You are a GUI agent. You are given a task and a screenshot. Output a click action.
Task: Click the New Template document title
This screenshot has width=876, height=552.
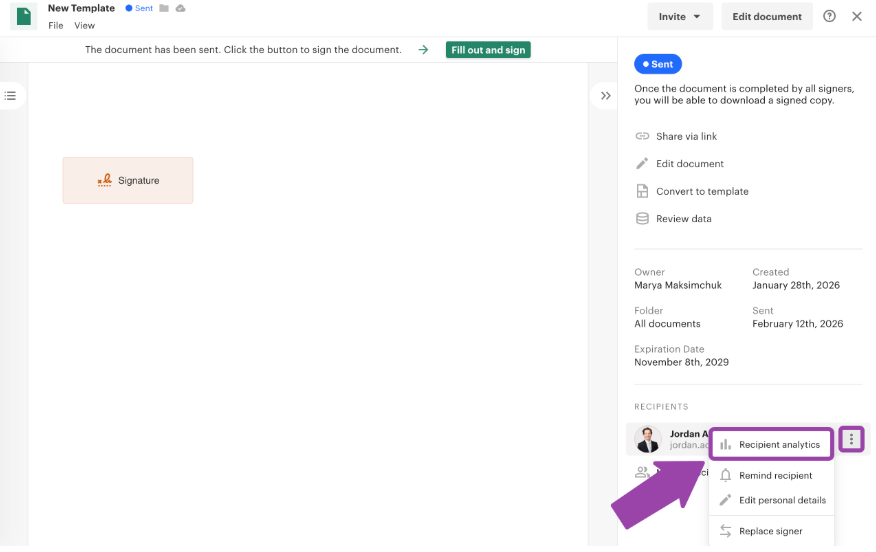click(x=81, y=8)
